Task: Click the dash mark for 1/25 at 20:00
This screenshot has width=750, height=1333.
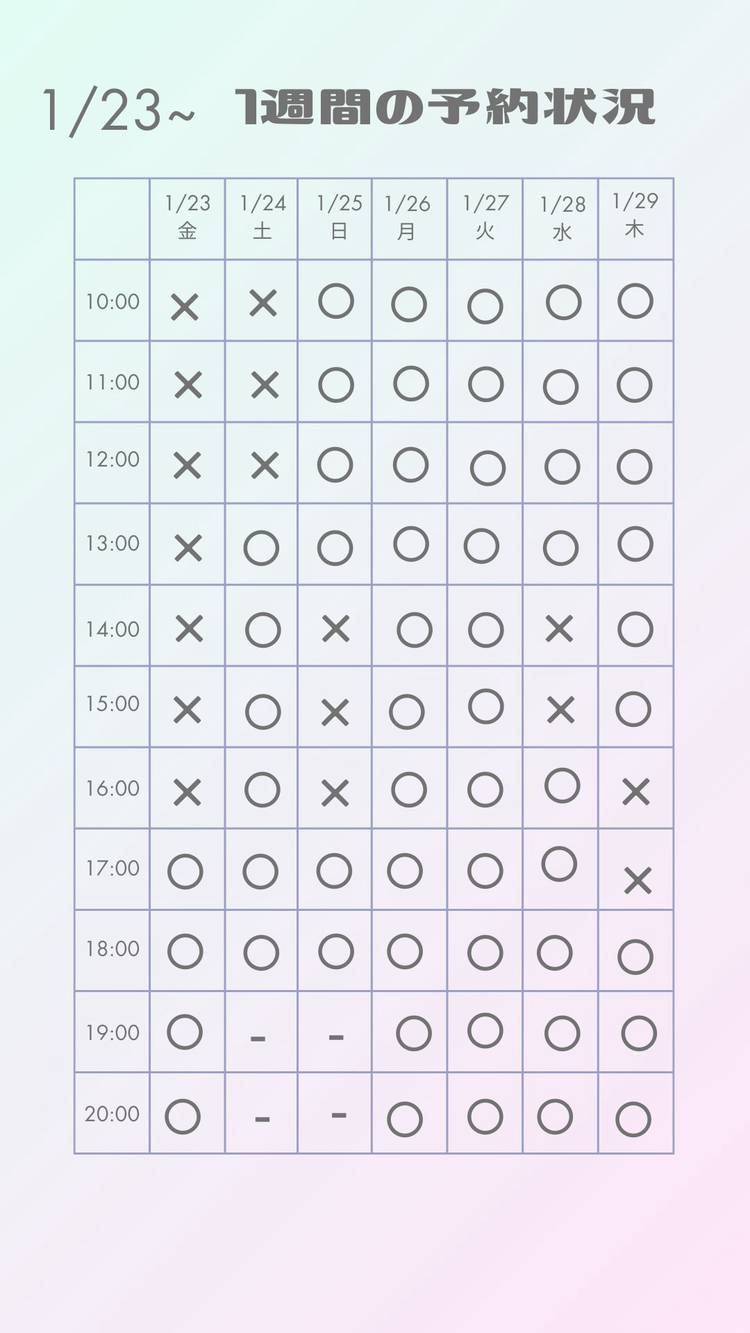Action: click(339, 1114)
